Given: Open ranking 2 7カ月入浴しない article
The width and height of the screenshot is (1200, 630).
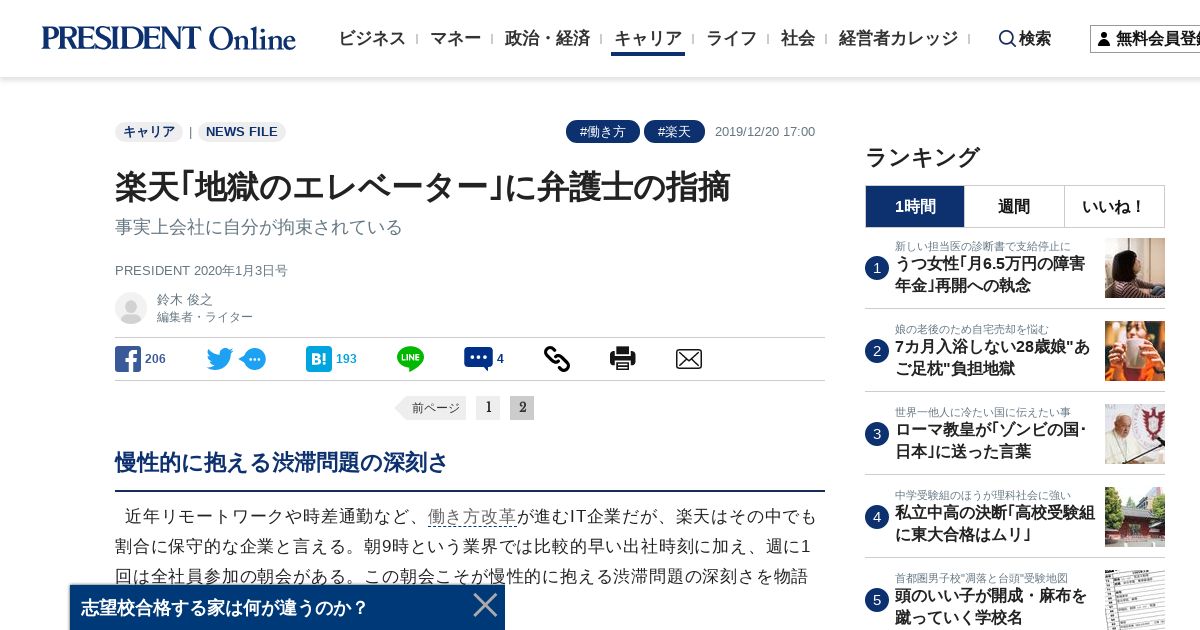Looking at the screenshot, I should (992, 358).
